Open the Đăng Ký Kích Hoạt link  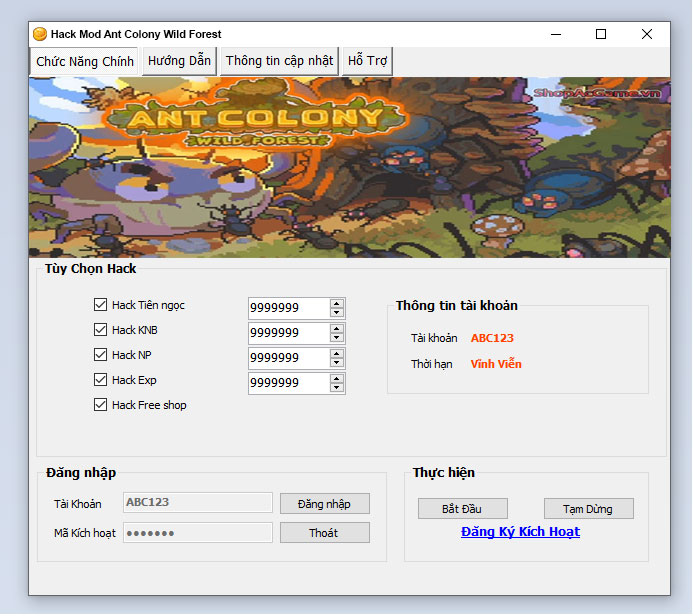coord(520,532)
